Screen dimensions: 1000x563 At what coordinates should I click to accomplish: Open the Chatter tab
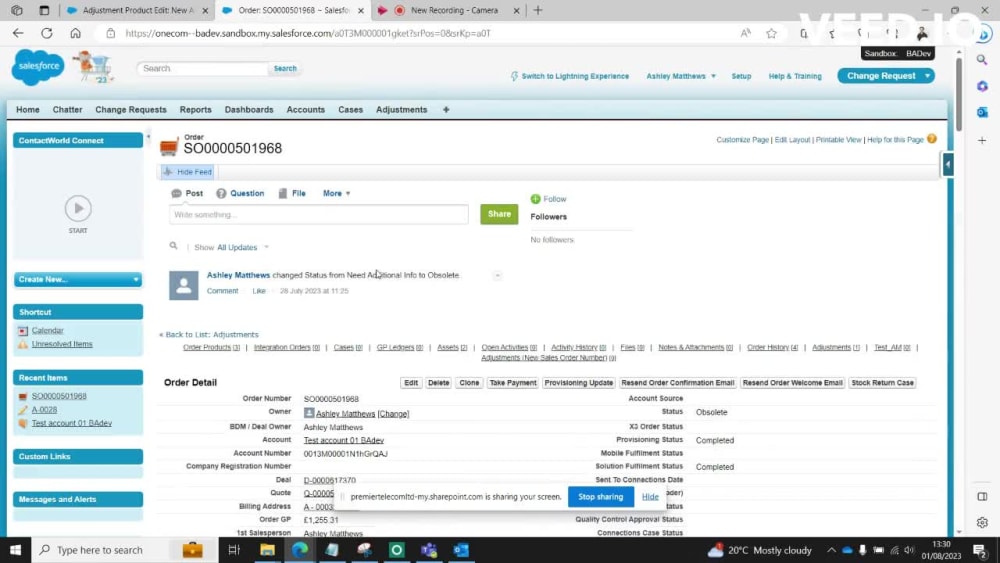[x=67, y=110]
